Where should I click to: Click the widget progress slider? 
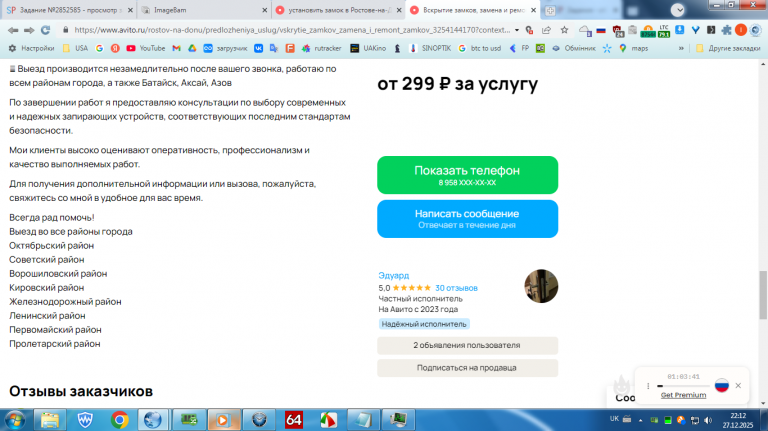(683, 386)
